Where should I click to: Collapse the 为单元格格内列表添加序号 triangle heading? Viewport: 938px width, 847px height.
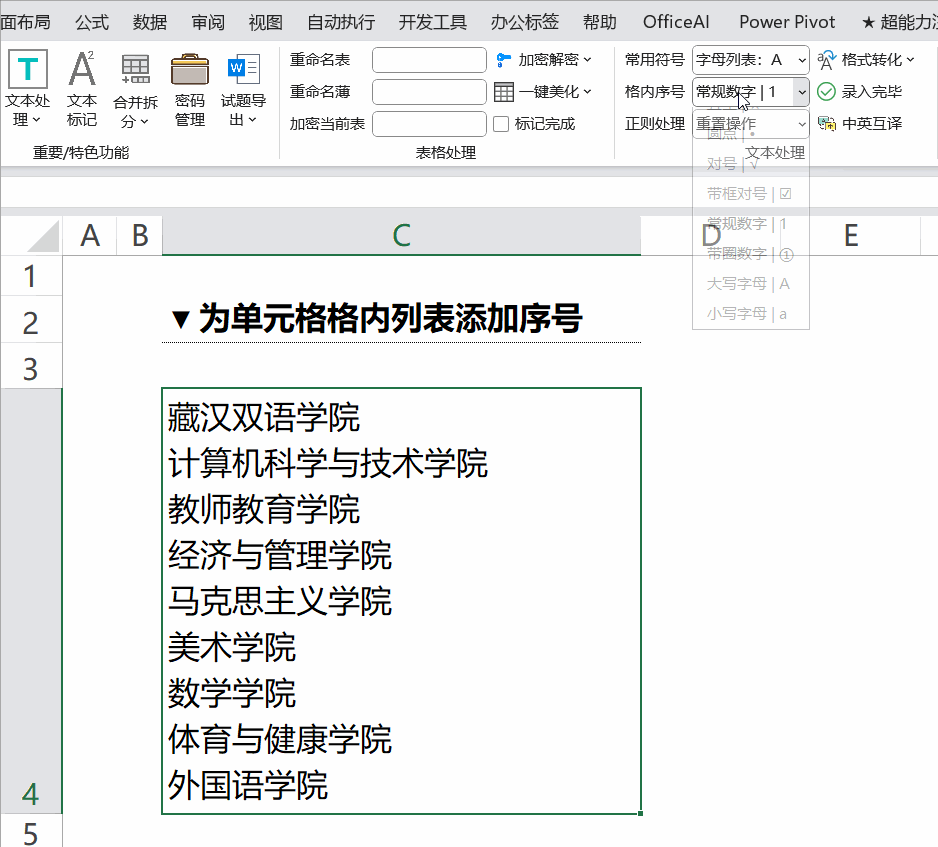click(180, 319)
